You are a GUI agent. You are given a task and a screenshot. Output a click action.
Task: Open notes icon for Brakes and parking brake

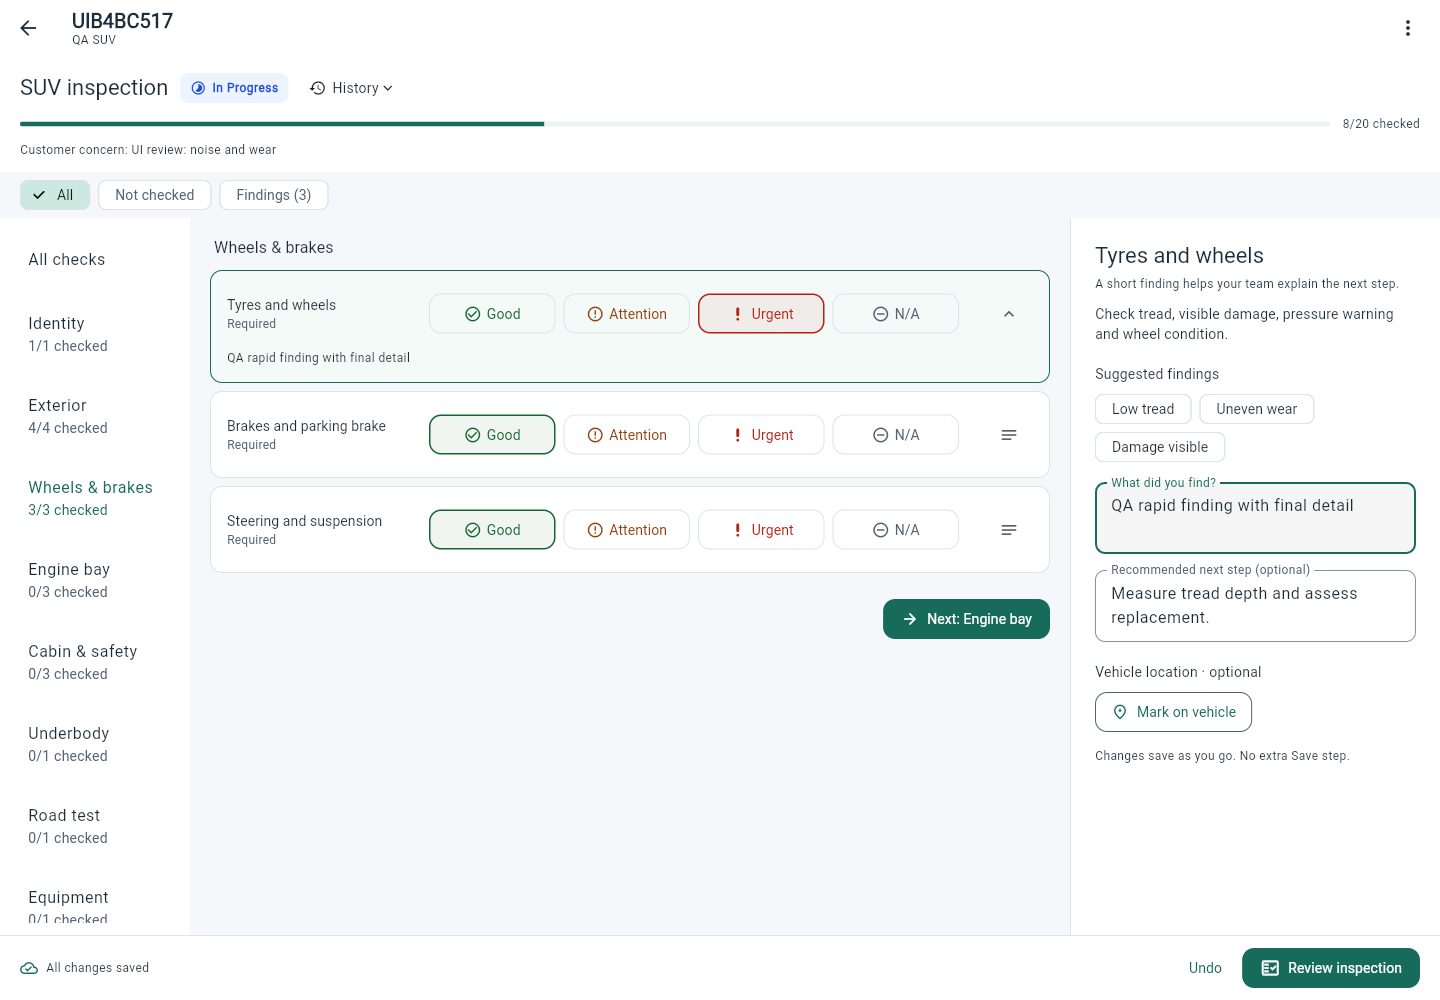click(x=1009, y=435)
